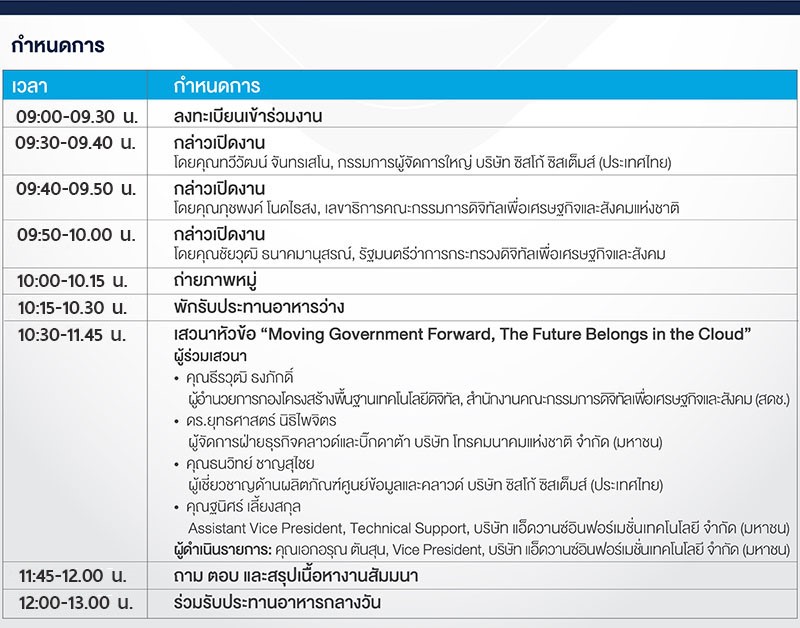Click the กำหนดการ page heading
The height and width of the screenshot is (628, 800).
coord(58,46)
